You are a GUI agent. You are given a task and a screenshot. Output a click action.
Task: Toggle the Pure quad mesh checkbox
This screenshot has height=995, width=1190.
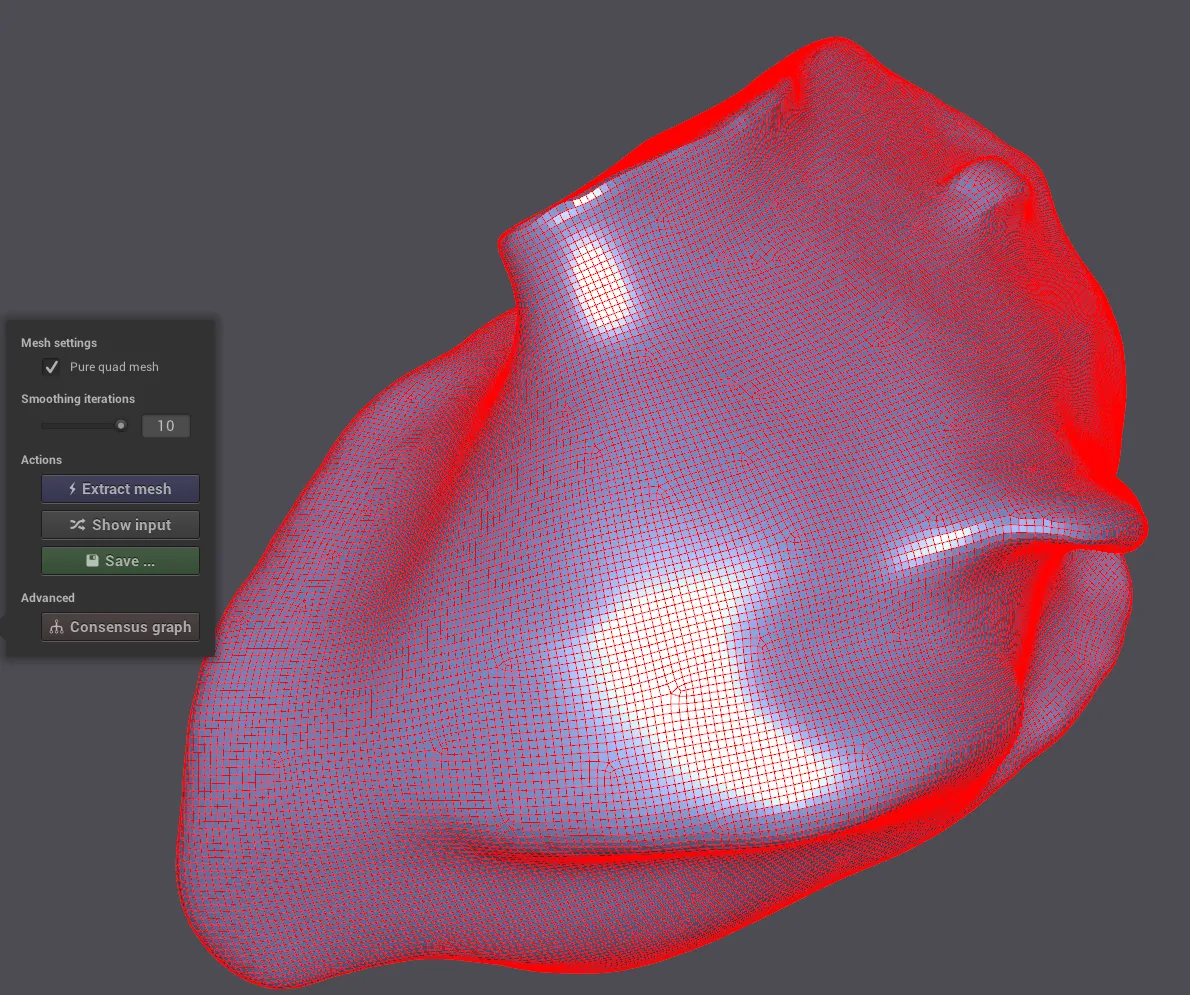52,367
